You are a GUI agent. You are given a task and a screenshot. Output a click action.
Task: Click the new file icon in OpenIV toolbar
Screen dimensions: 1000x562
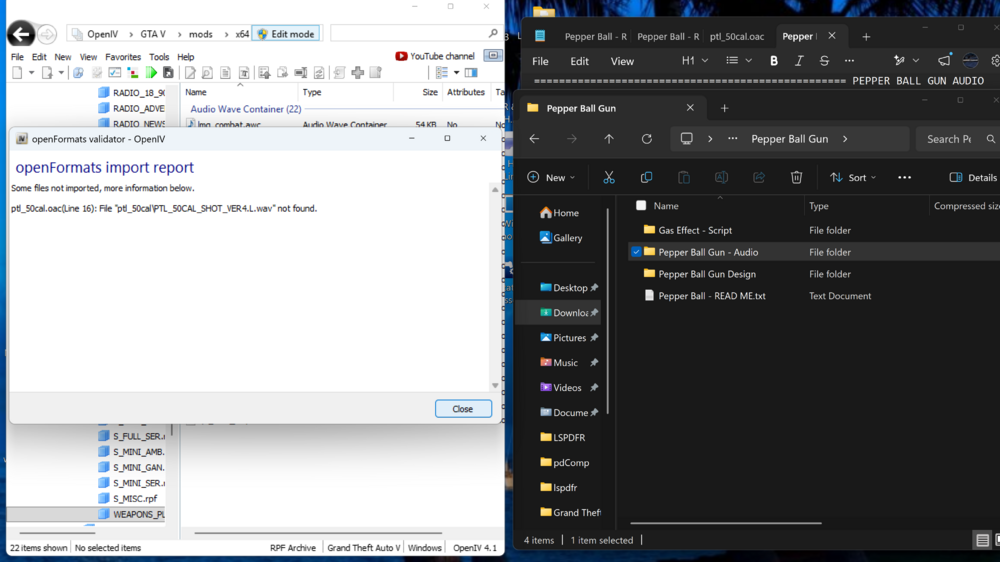coord(17,73)
